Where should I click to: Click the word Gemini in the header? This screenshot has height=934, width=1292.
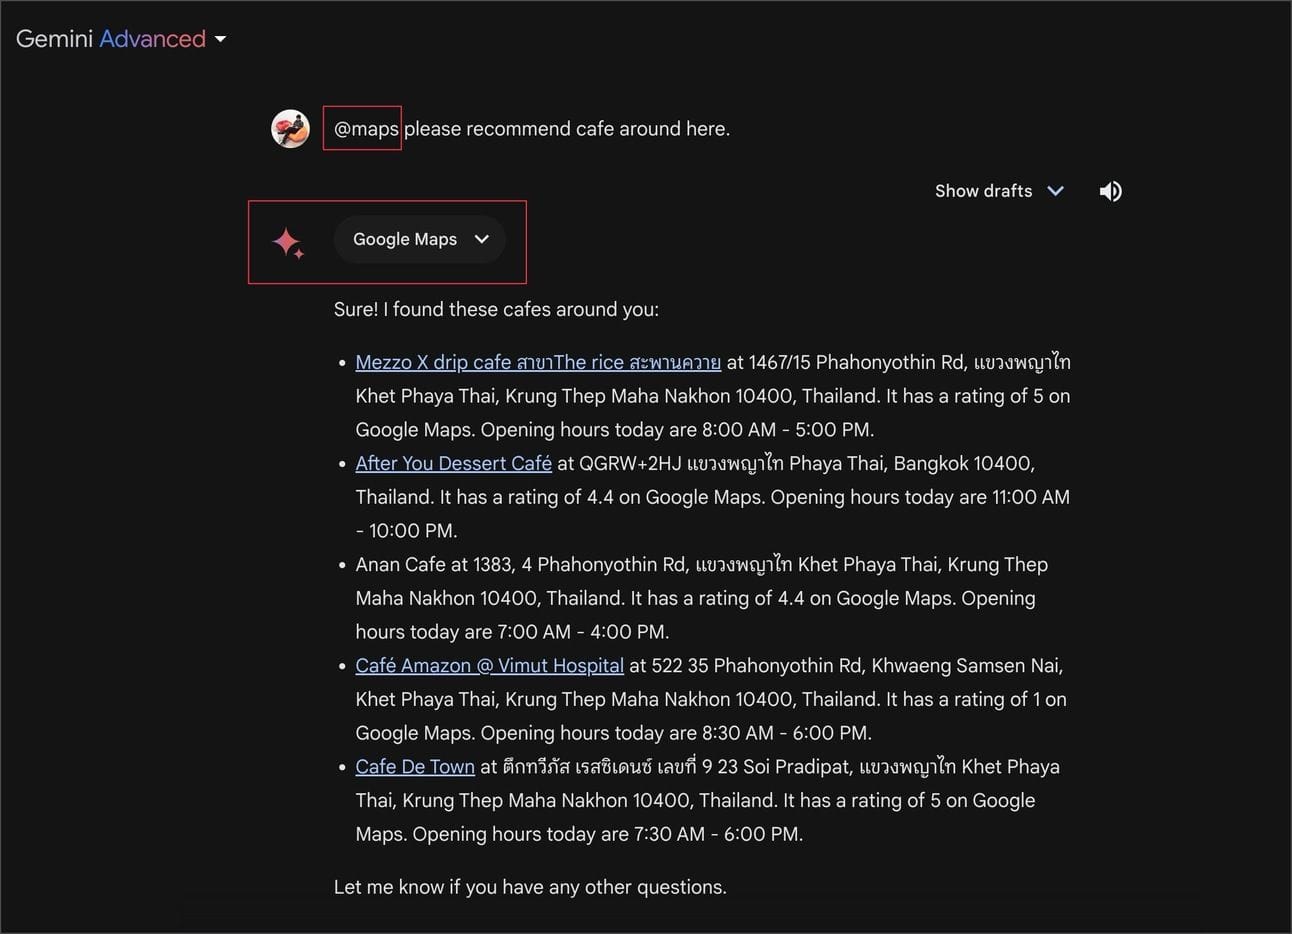coord(54,39)
